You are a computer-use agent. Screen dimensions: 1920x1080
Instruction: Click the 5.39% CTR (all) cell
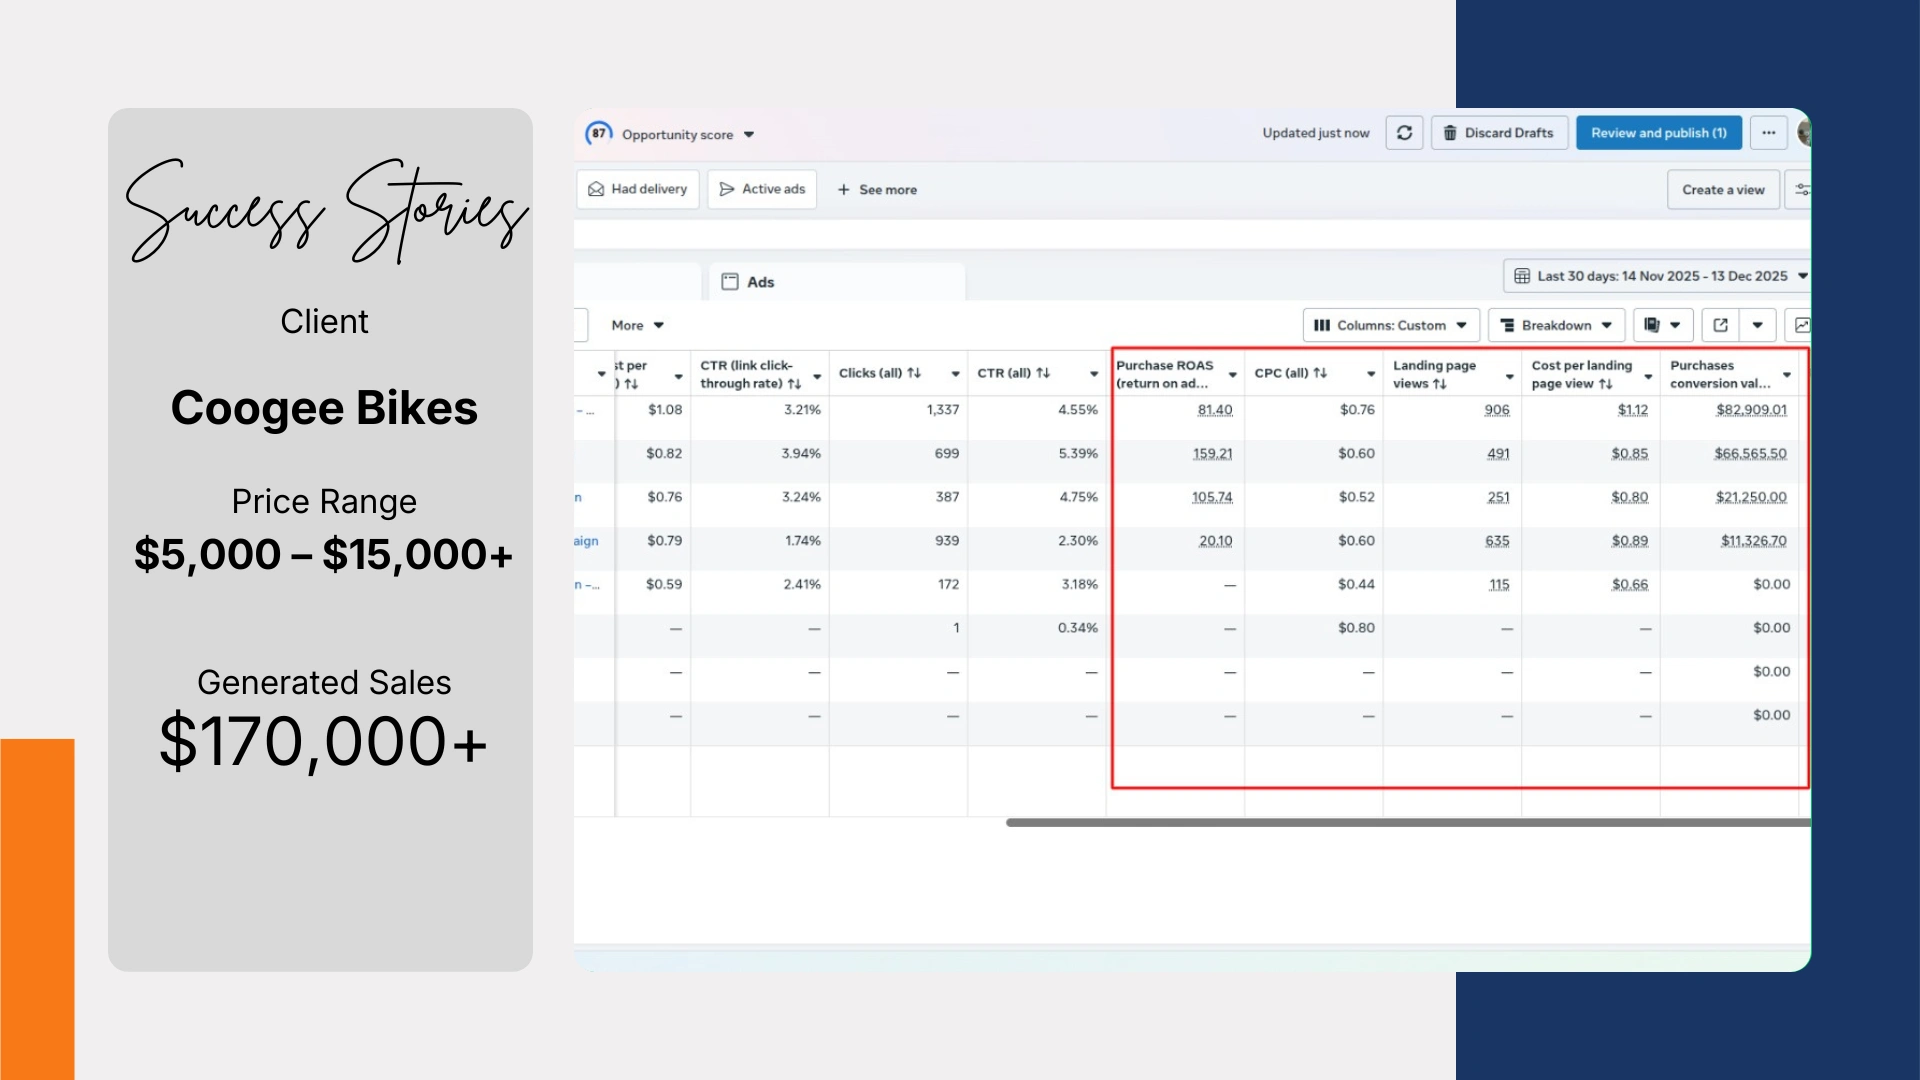1078,454
